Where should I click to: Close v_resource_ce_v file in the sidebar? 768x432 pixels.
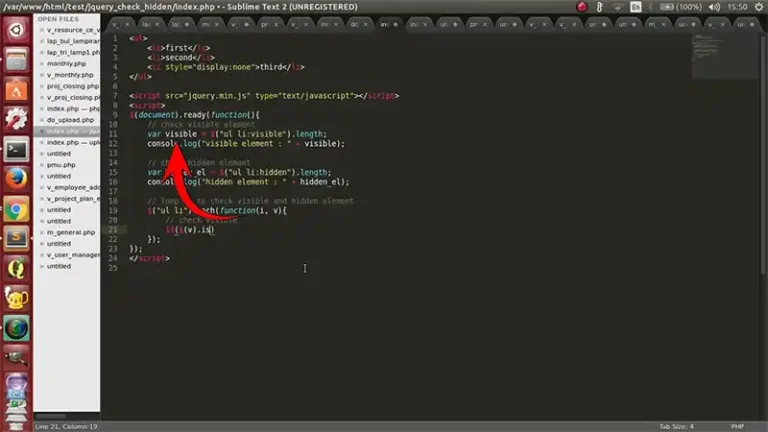click(x=42, y=30)
